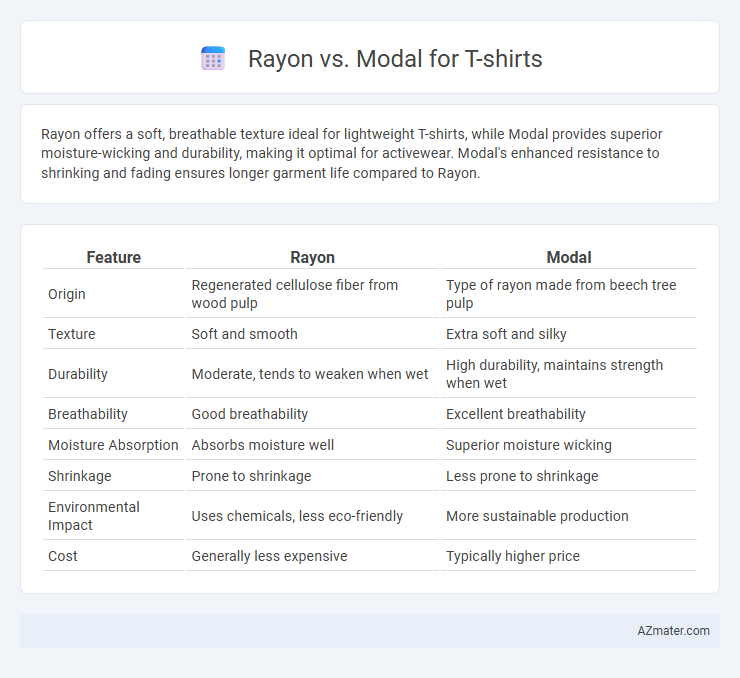The height and width of the screenshot is (678, 740).
Task: Select the 'Extra soft and silky' cell
Action: [569, 334]
